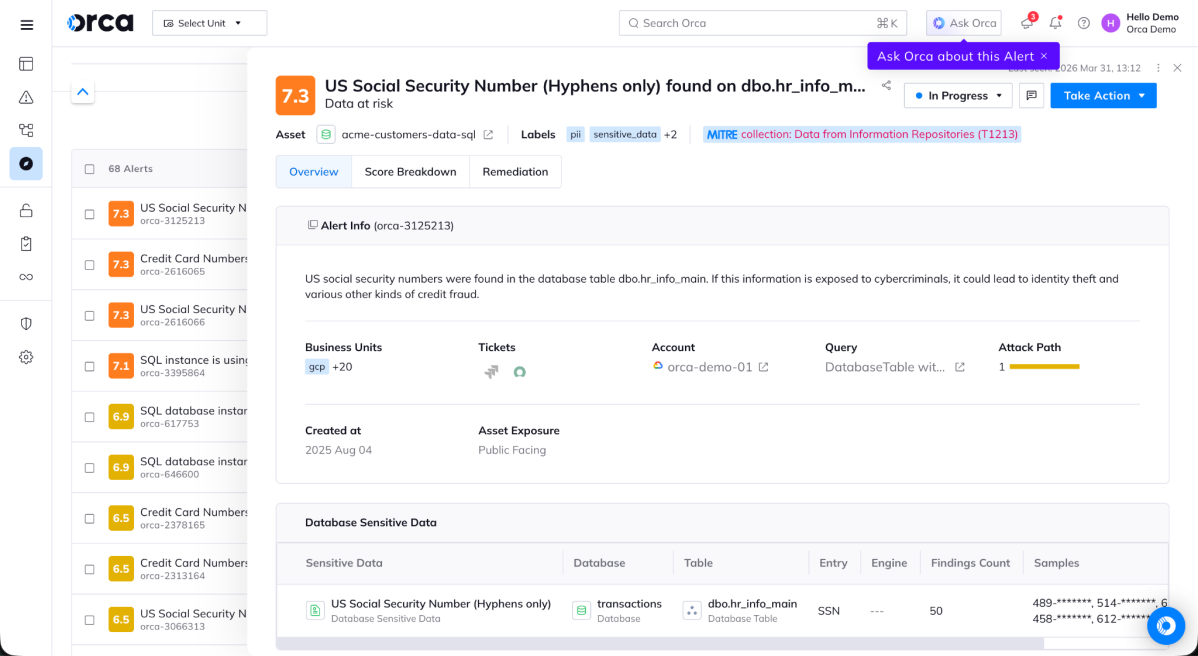Click the gcp business unit tag
The width and height of the screenshot is (1198, 656).
[x=316, y=367]
